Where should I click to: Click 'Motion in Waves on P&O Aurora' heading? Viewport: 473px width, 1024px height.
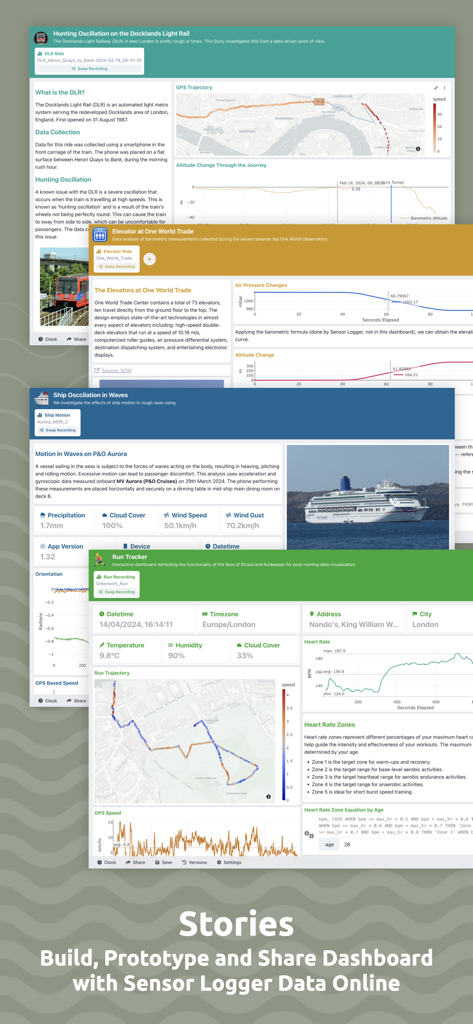pyautogui.click(x=81, y=453)
